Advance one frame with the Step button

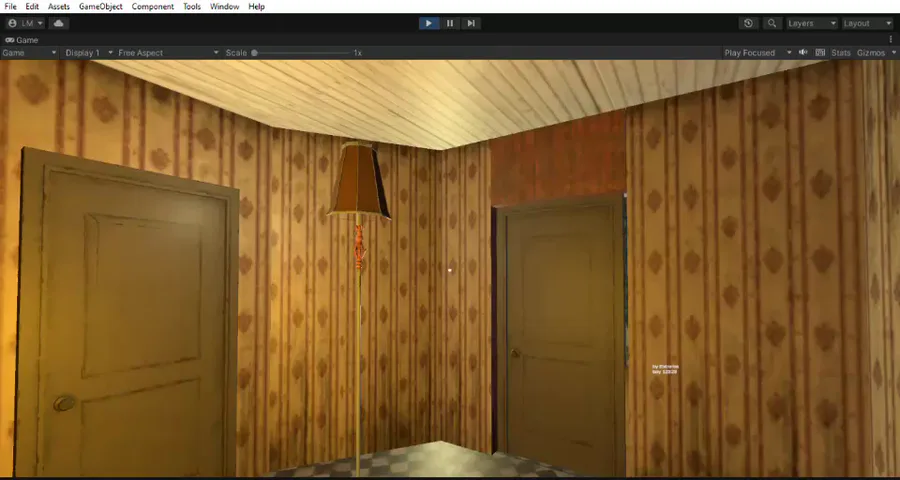[x=471, y=24]
